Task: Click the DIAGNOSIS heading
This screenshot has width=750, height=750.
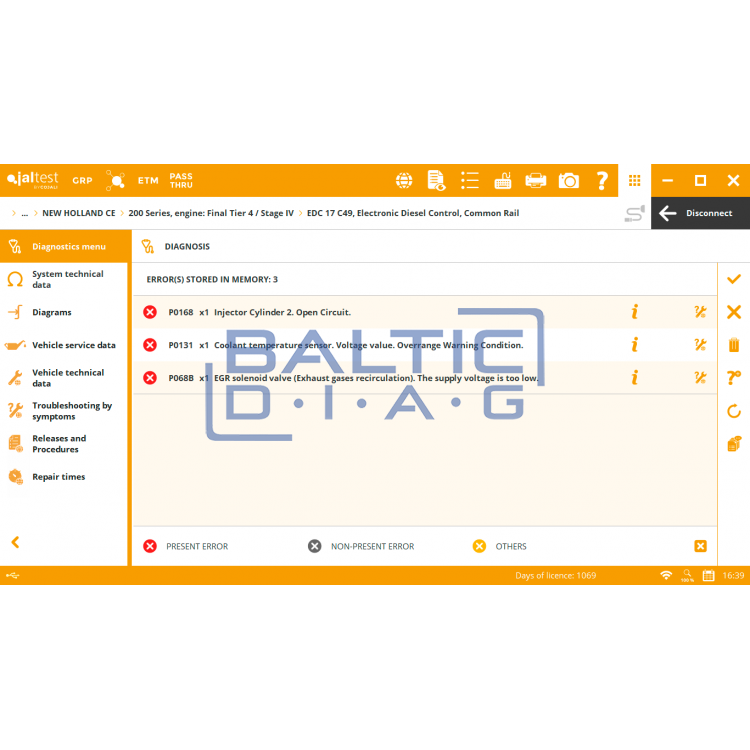Action: (x=187, y=246)
